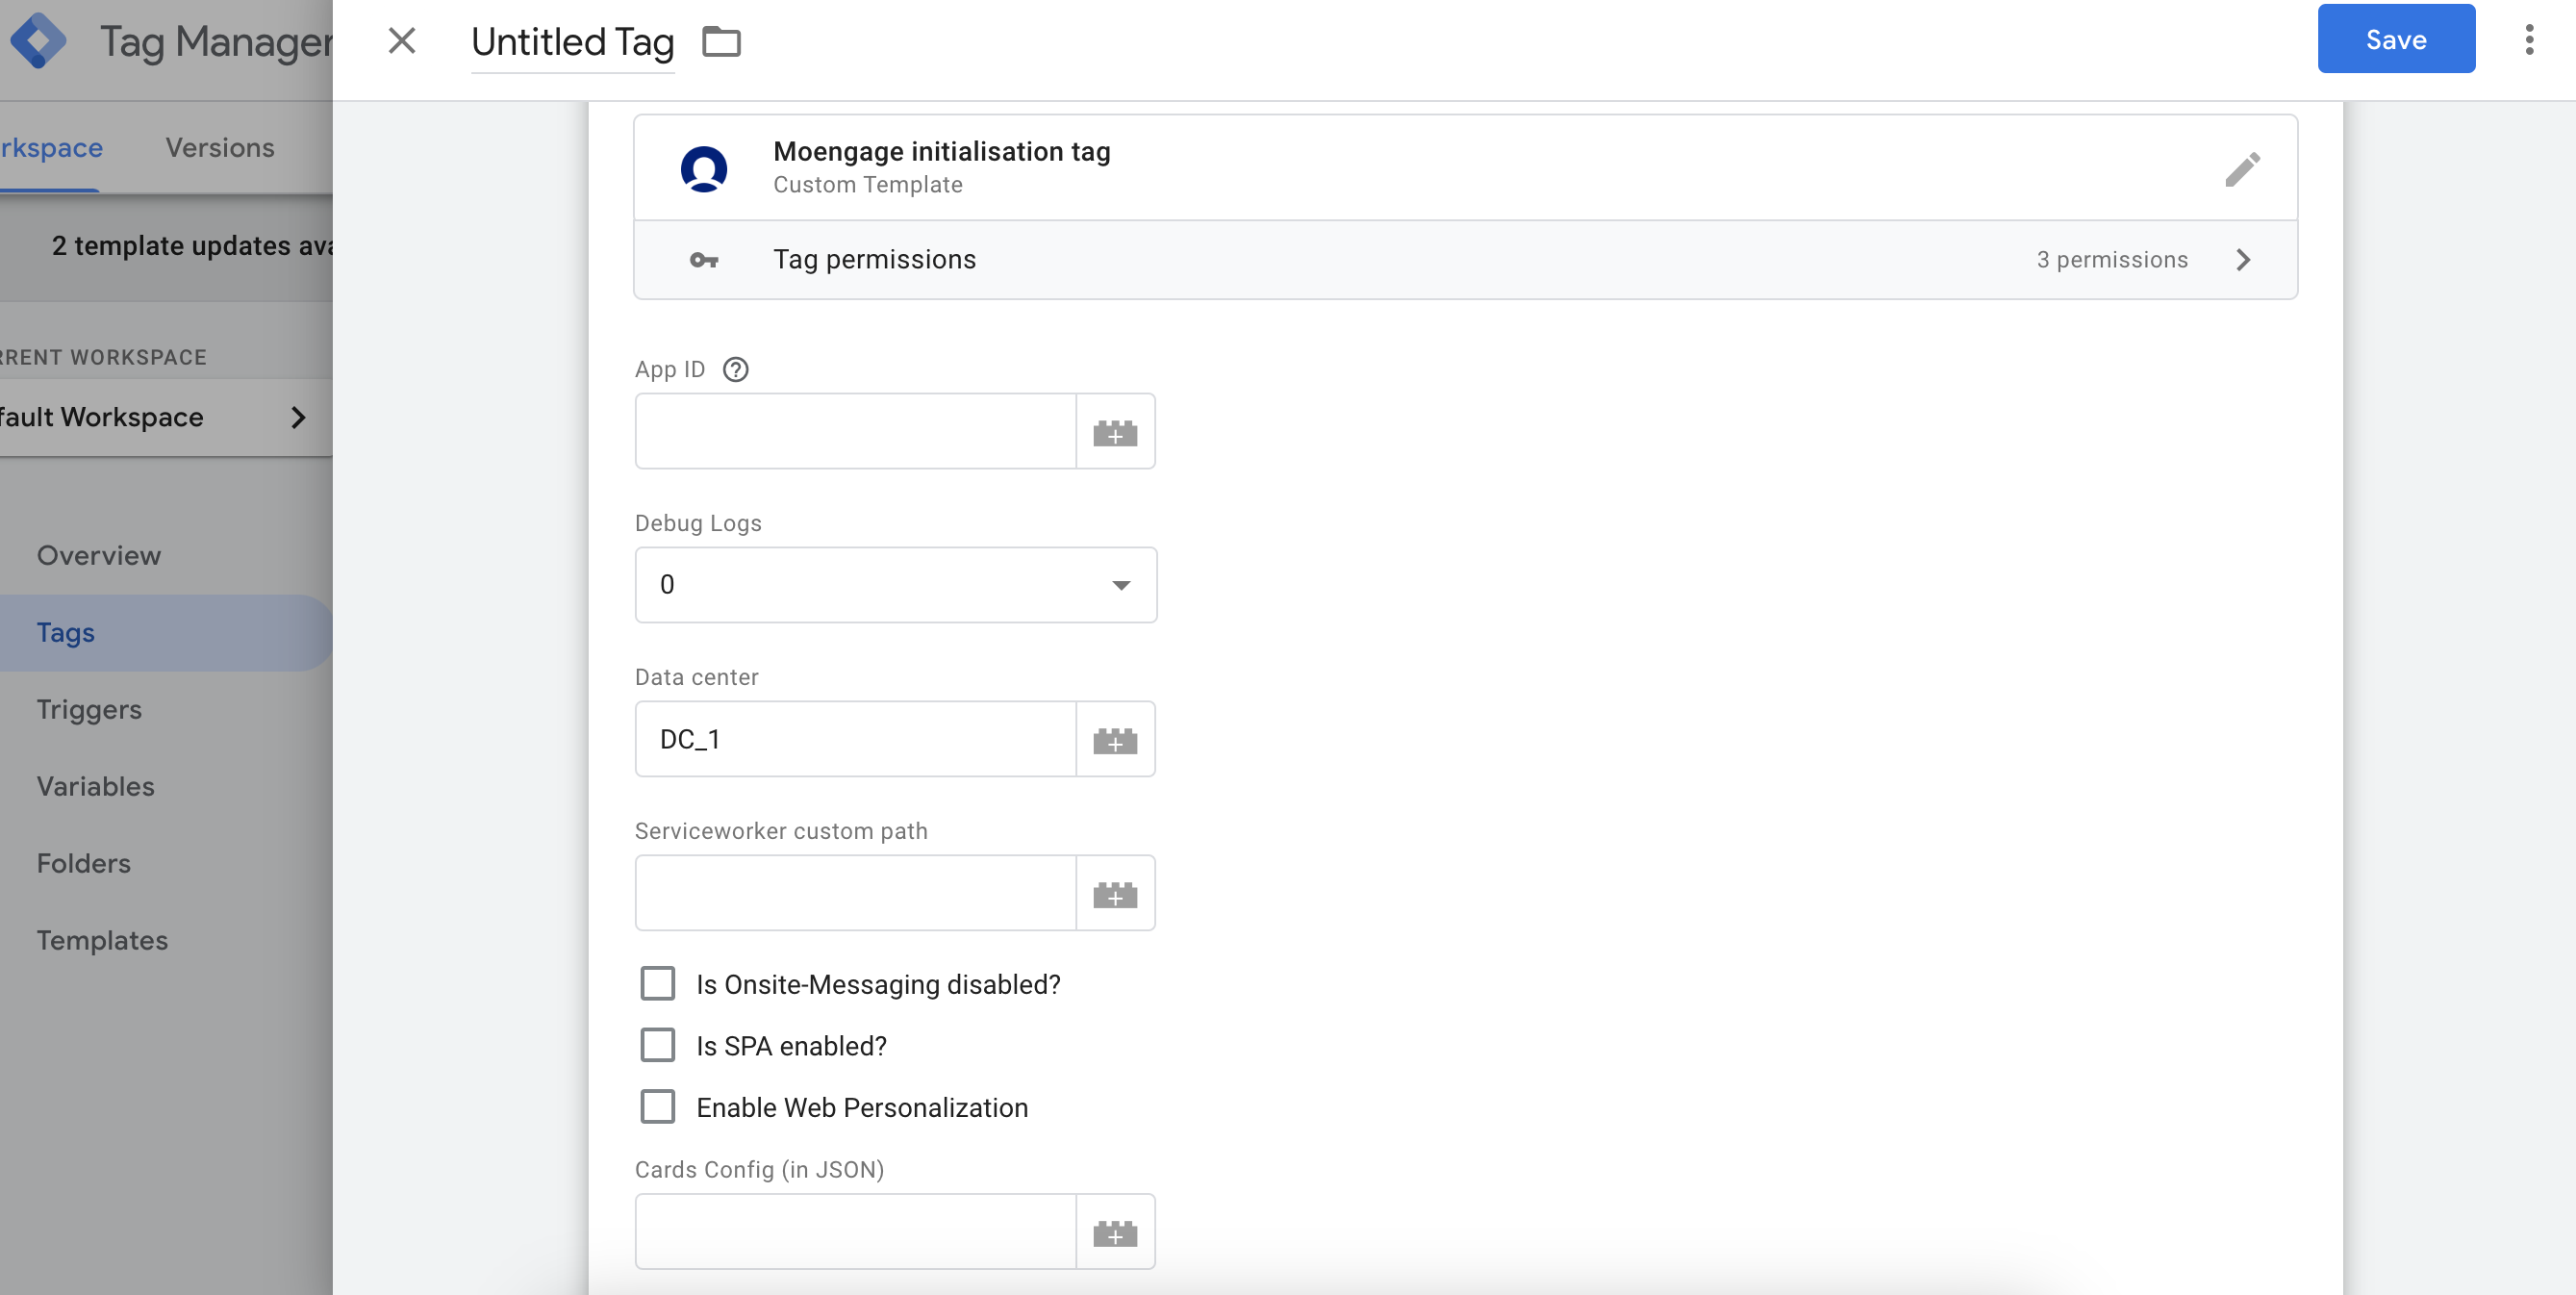The width and height of the screenshot is (2576, 1295).
Task: Click the Tag Manager logo
Action: [x=40, y=40]
